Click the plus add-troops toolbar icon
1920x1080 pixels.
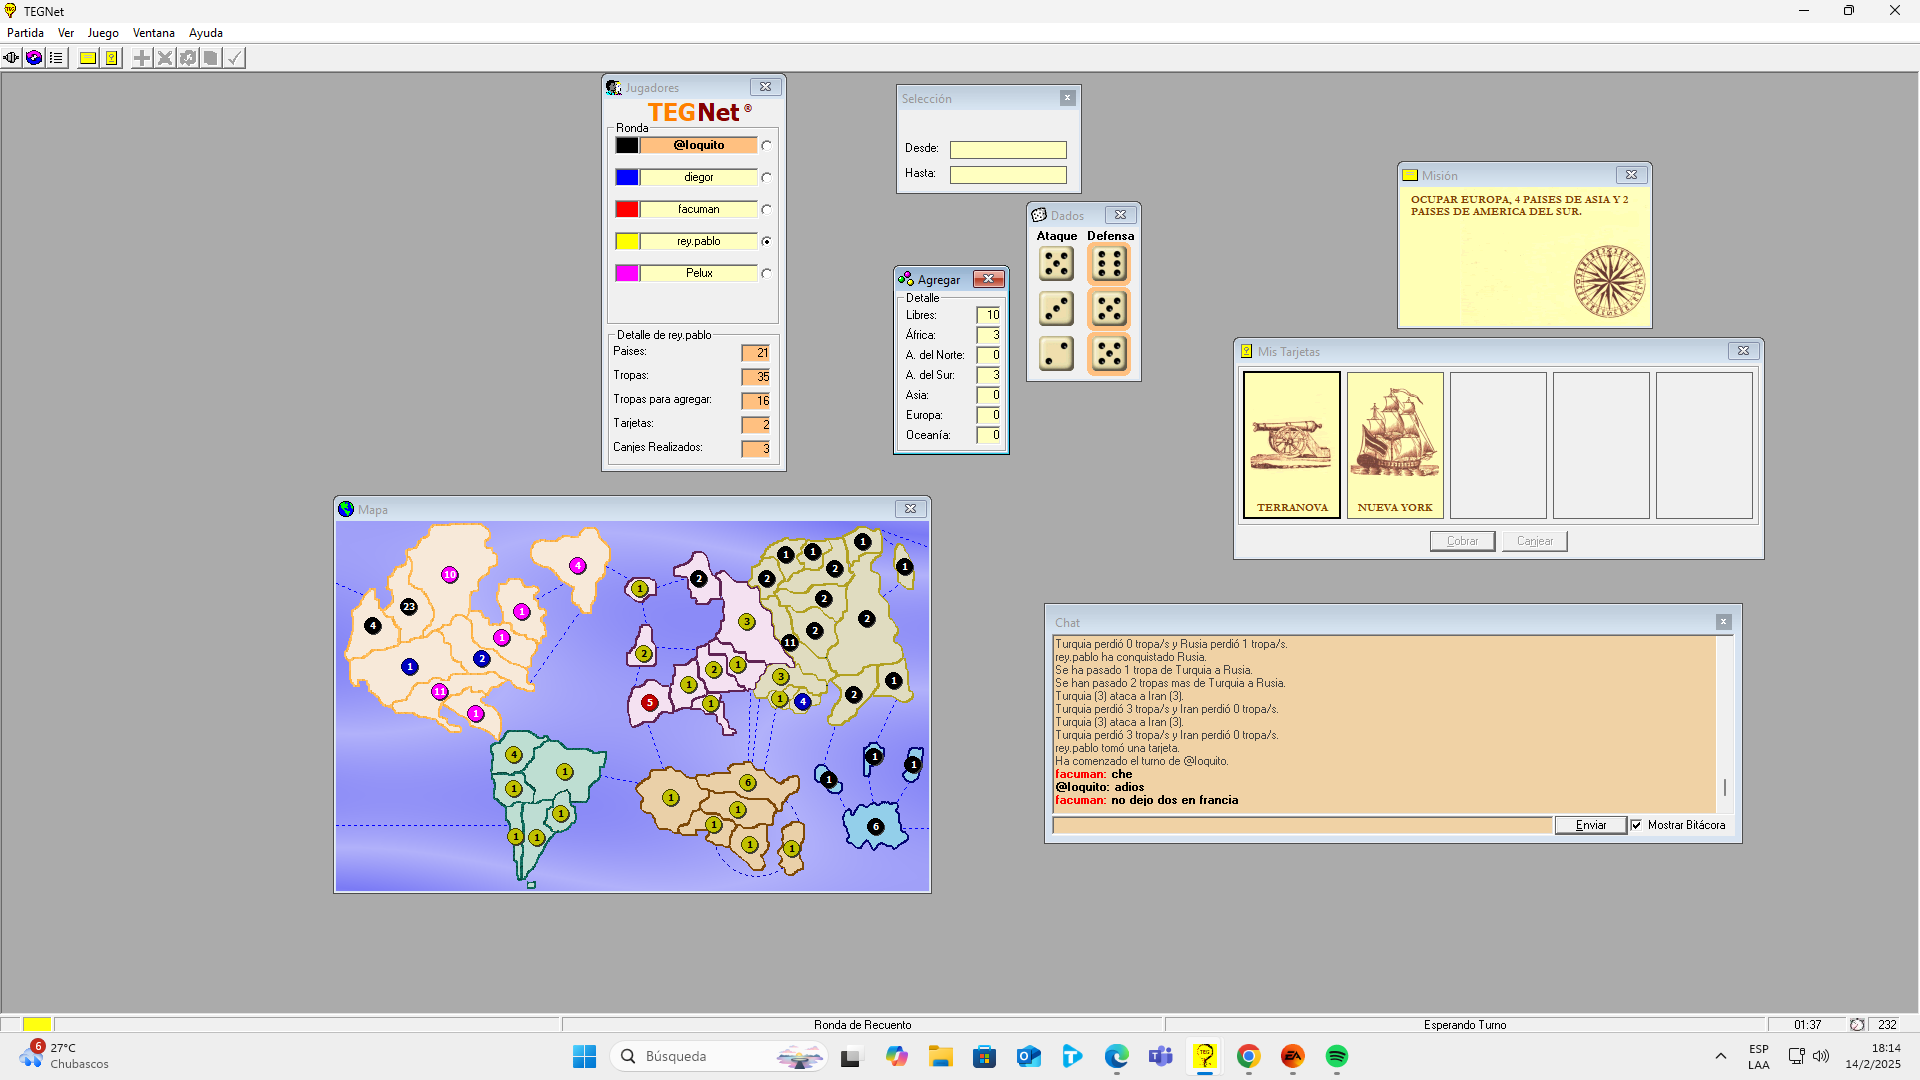point(142,58)
